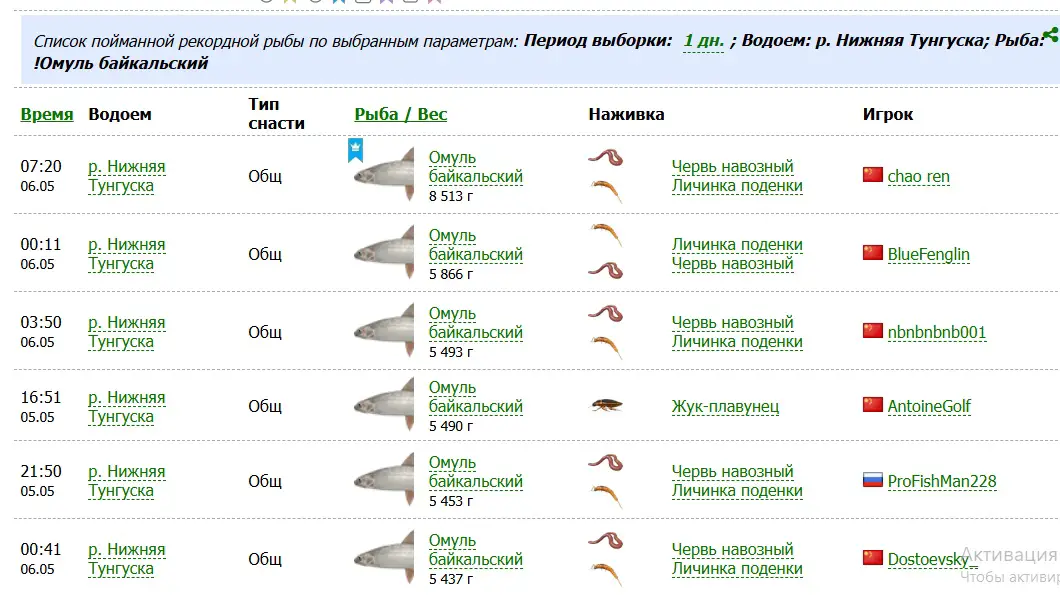Open player profile nbnbnbnb001
The image size is (1060, 595).
coord(937,333)
